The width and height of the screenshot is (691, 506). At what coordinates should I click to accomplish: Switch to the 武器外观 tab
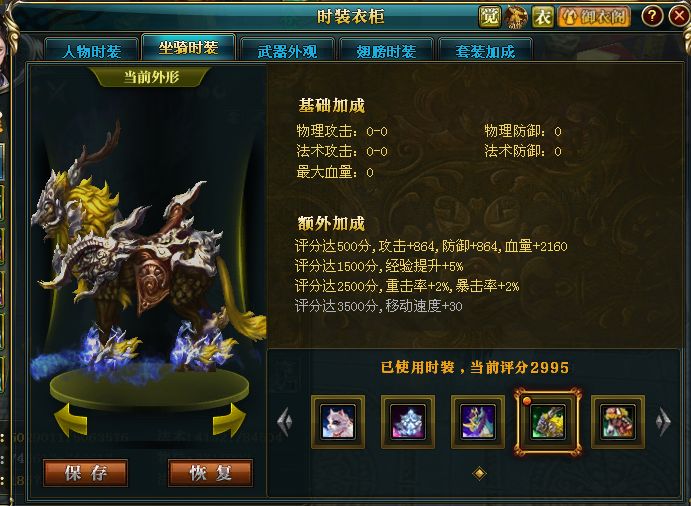pyautogui.click(x=287, y=50)
